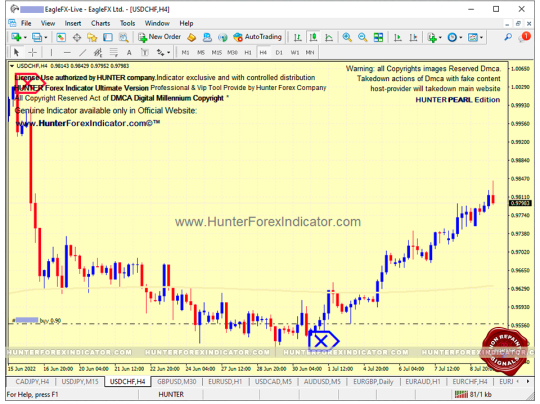Switch to the EURUSD,H1 chart tab

[x=225, y=382]
